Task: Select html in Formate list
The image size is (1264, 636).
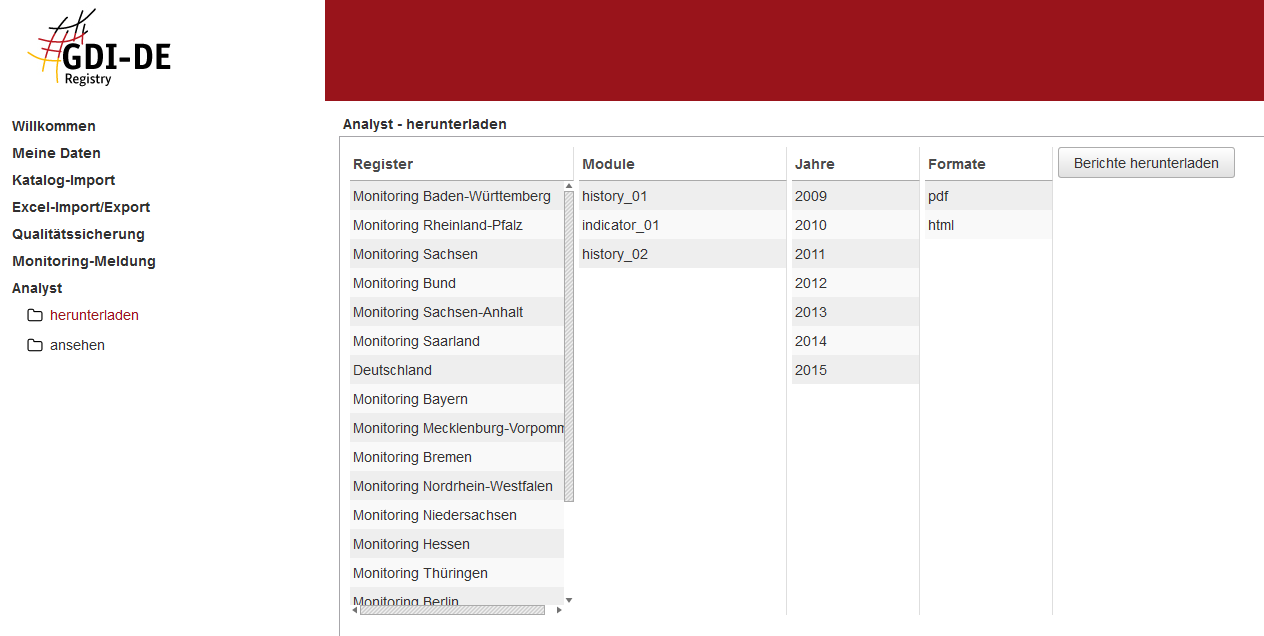Action: [x=941, y=225]
